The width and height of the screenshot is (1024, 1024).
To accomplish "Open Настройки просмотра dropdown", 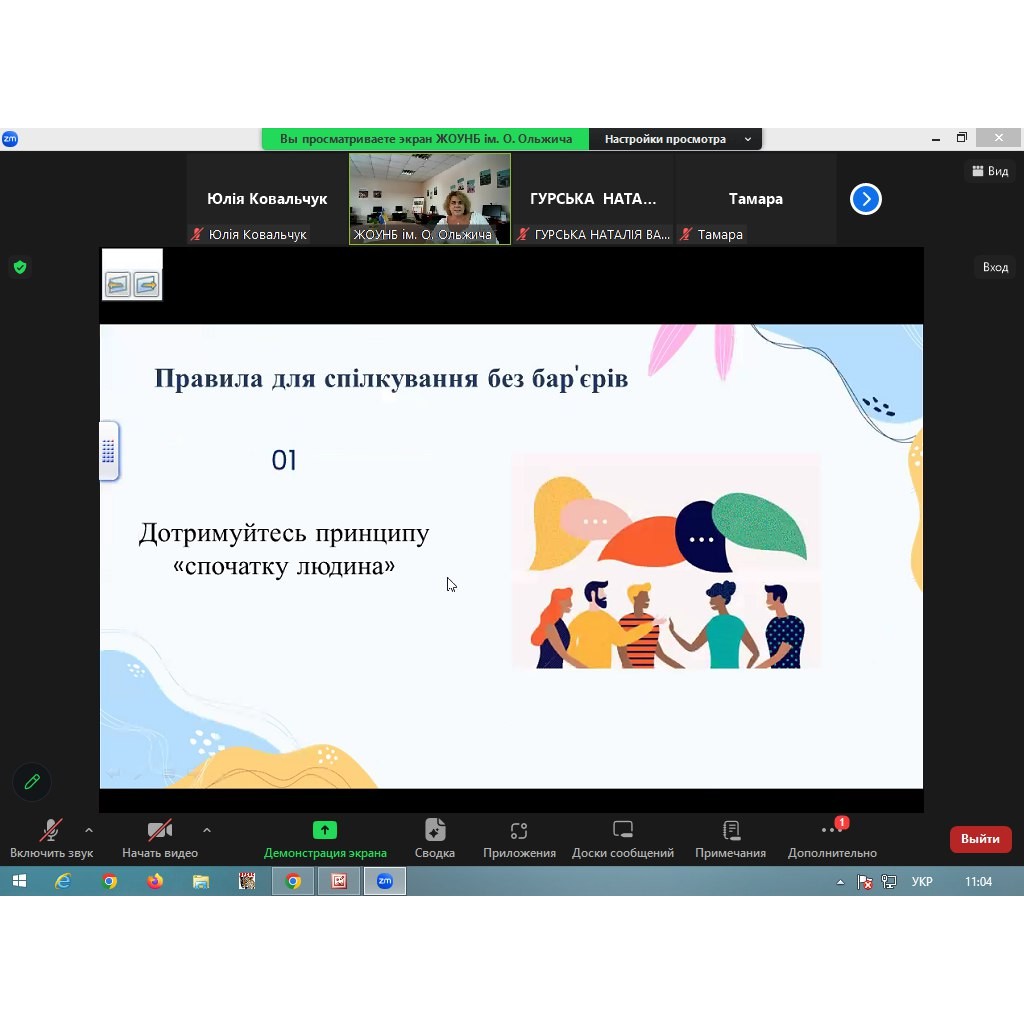I will pyautogui.click(x=675, y=139).
